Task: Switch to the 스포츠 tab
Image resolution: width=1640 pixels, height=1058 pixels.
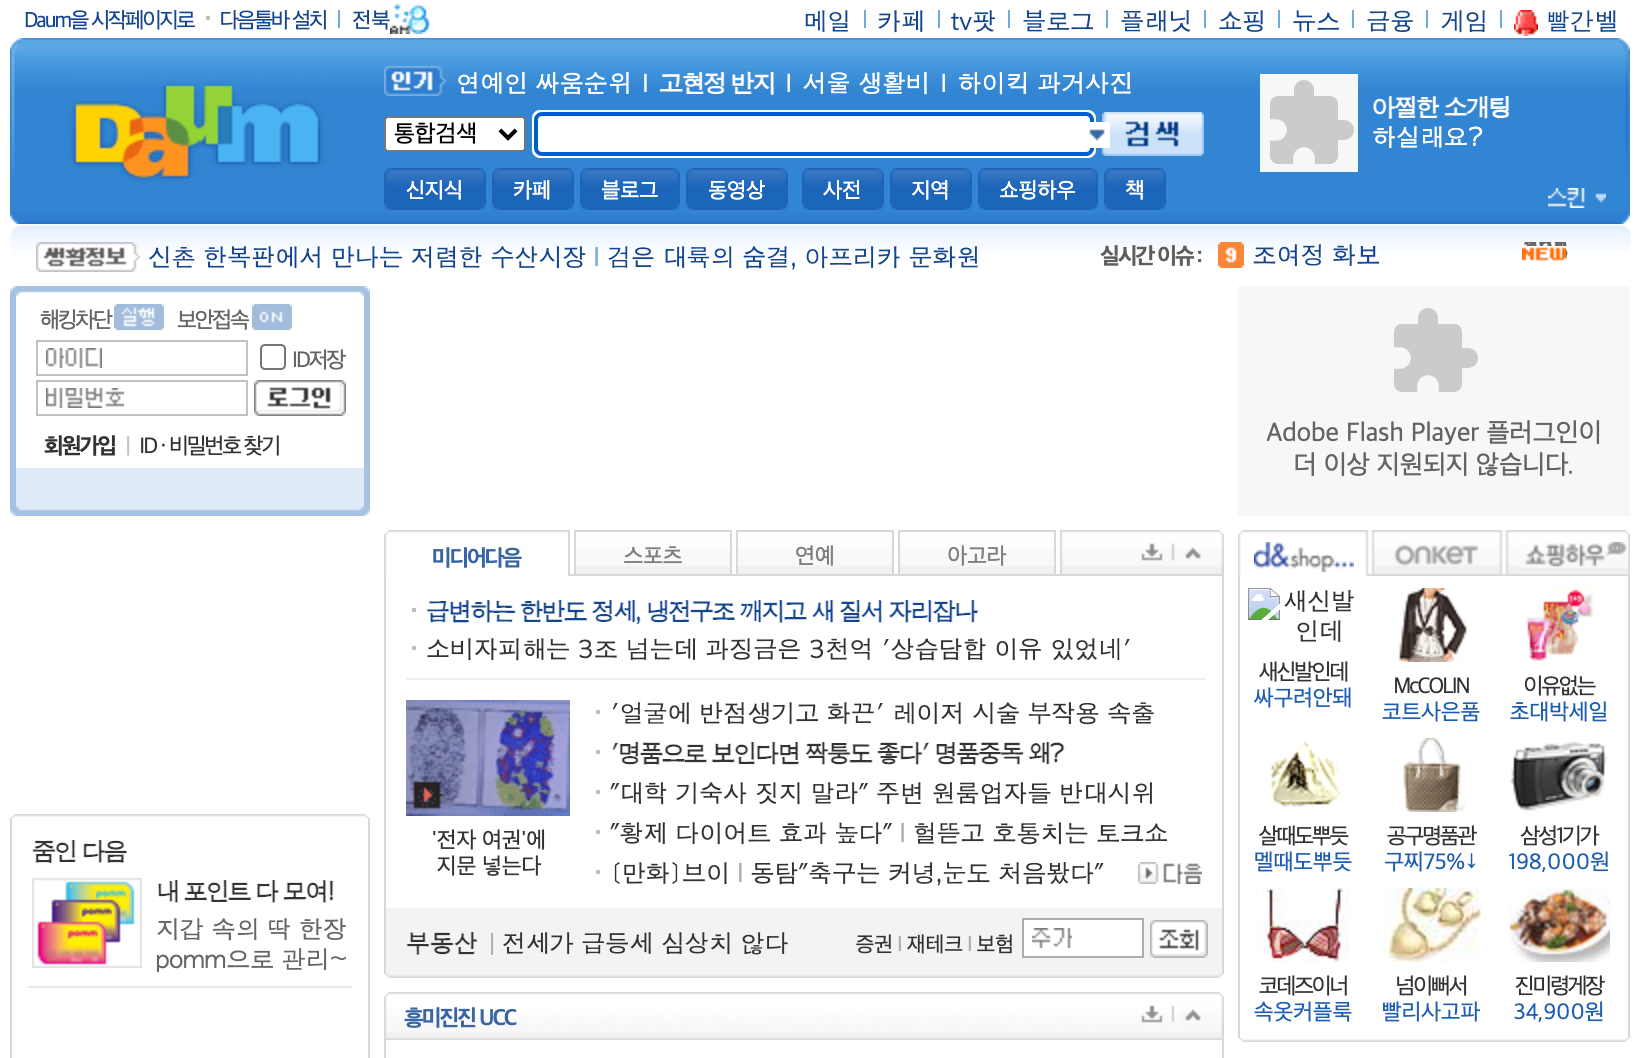Action: point(653,554)
